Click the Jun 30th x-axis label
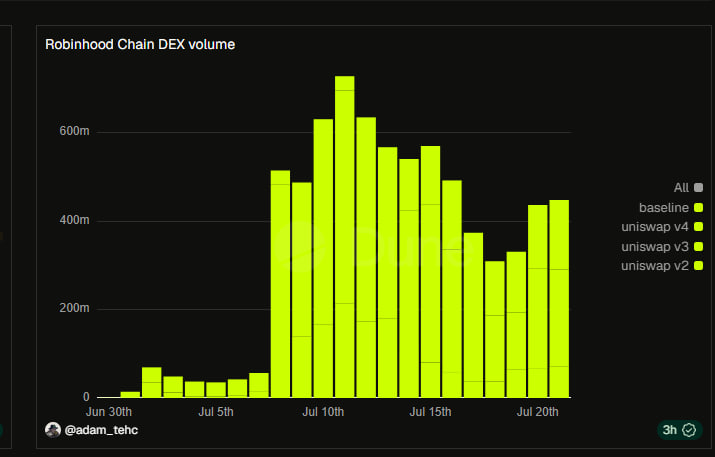 (x=109, y=412)
